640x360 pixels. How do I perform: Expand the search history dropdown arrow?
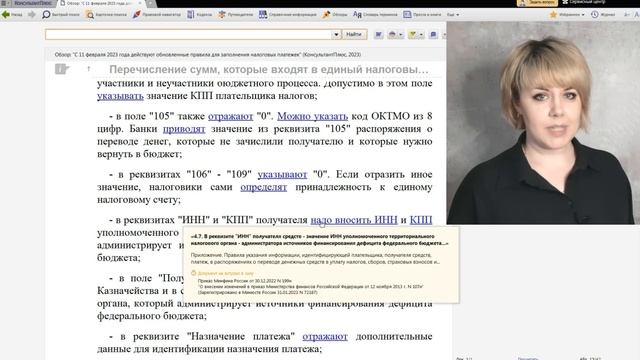click(336, 35)
